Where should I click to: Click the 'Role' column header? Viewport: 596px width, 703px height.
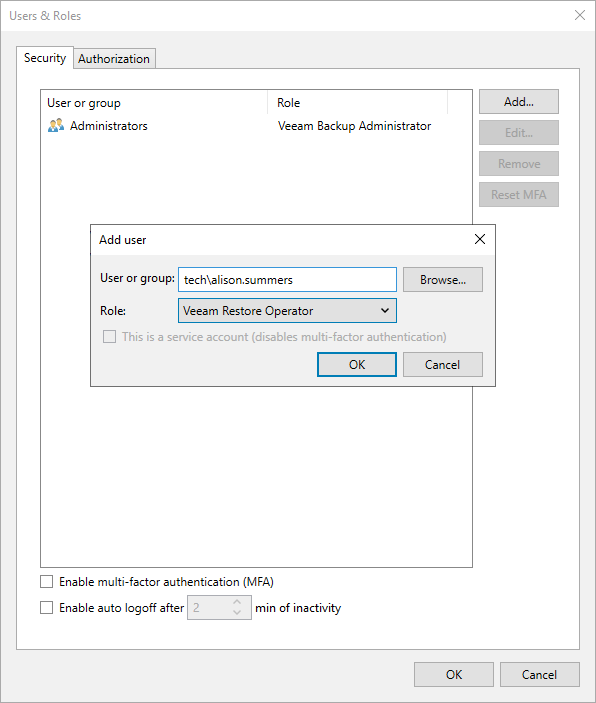tap(357, 103)
